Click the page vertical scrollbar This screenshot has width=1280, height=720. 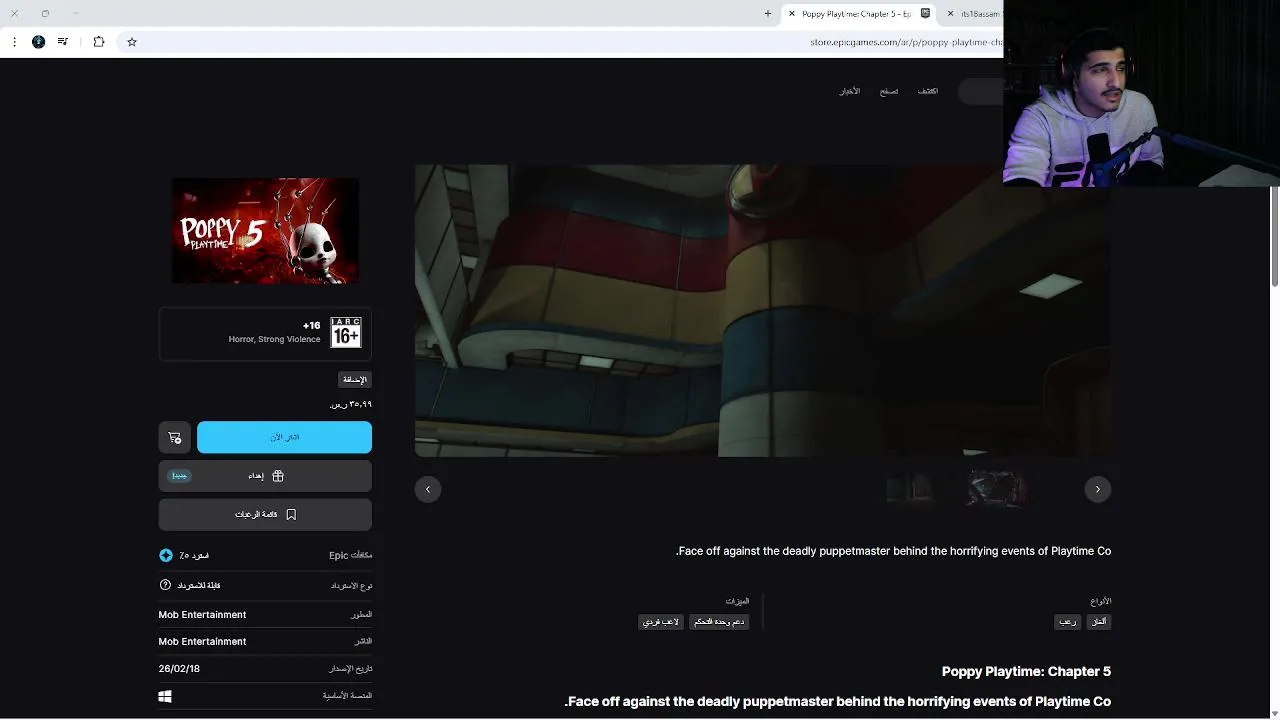(x=1275, y=236)
